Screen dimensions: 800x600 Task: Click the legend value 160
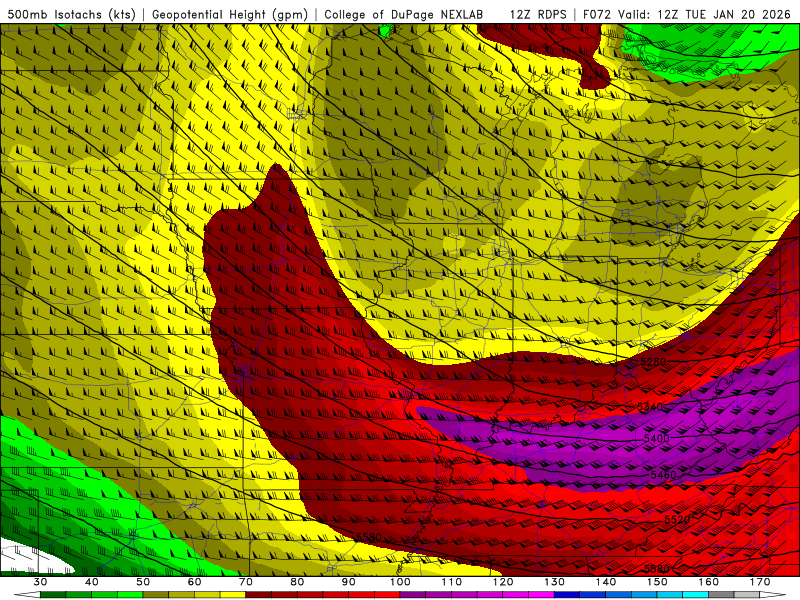point(709,582)
